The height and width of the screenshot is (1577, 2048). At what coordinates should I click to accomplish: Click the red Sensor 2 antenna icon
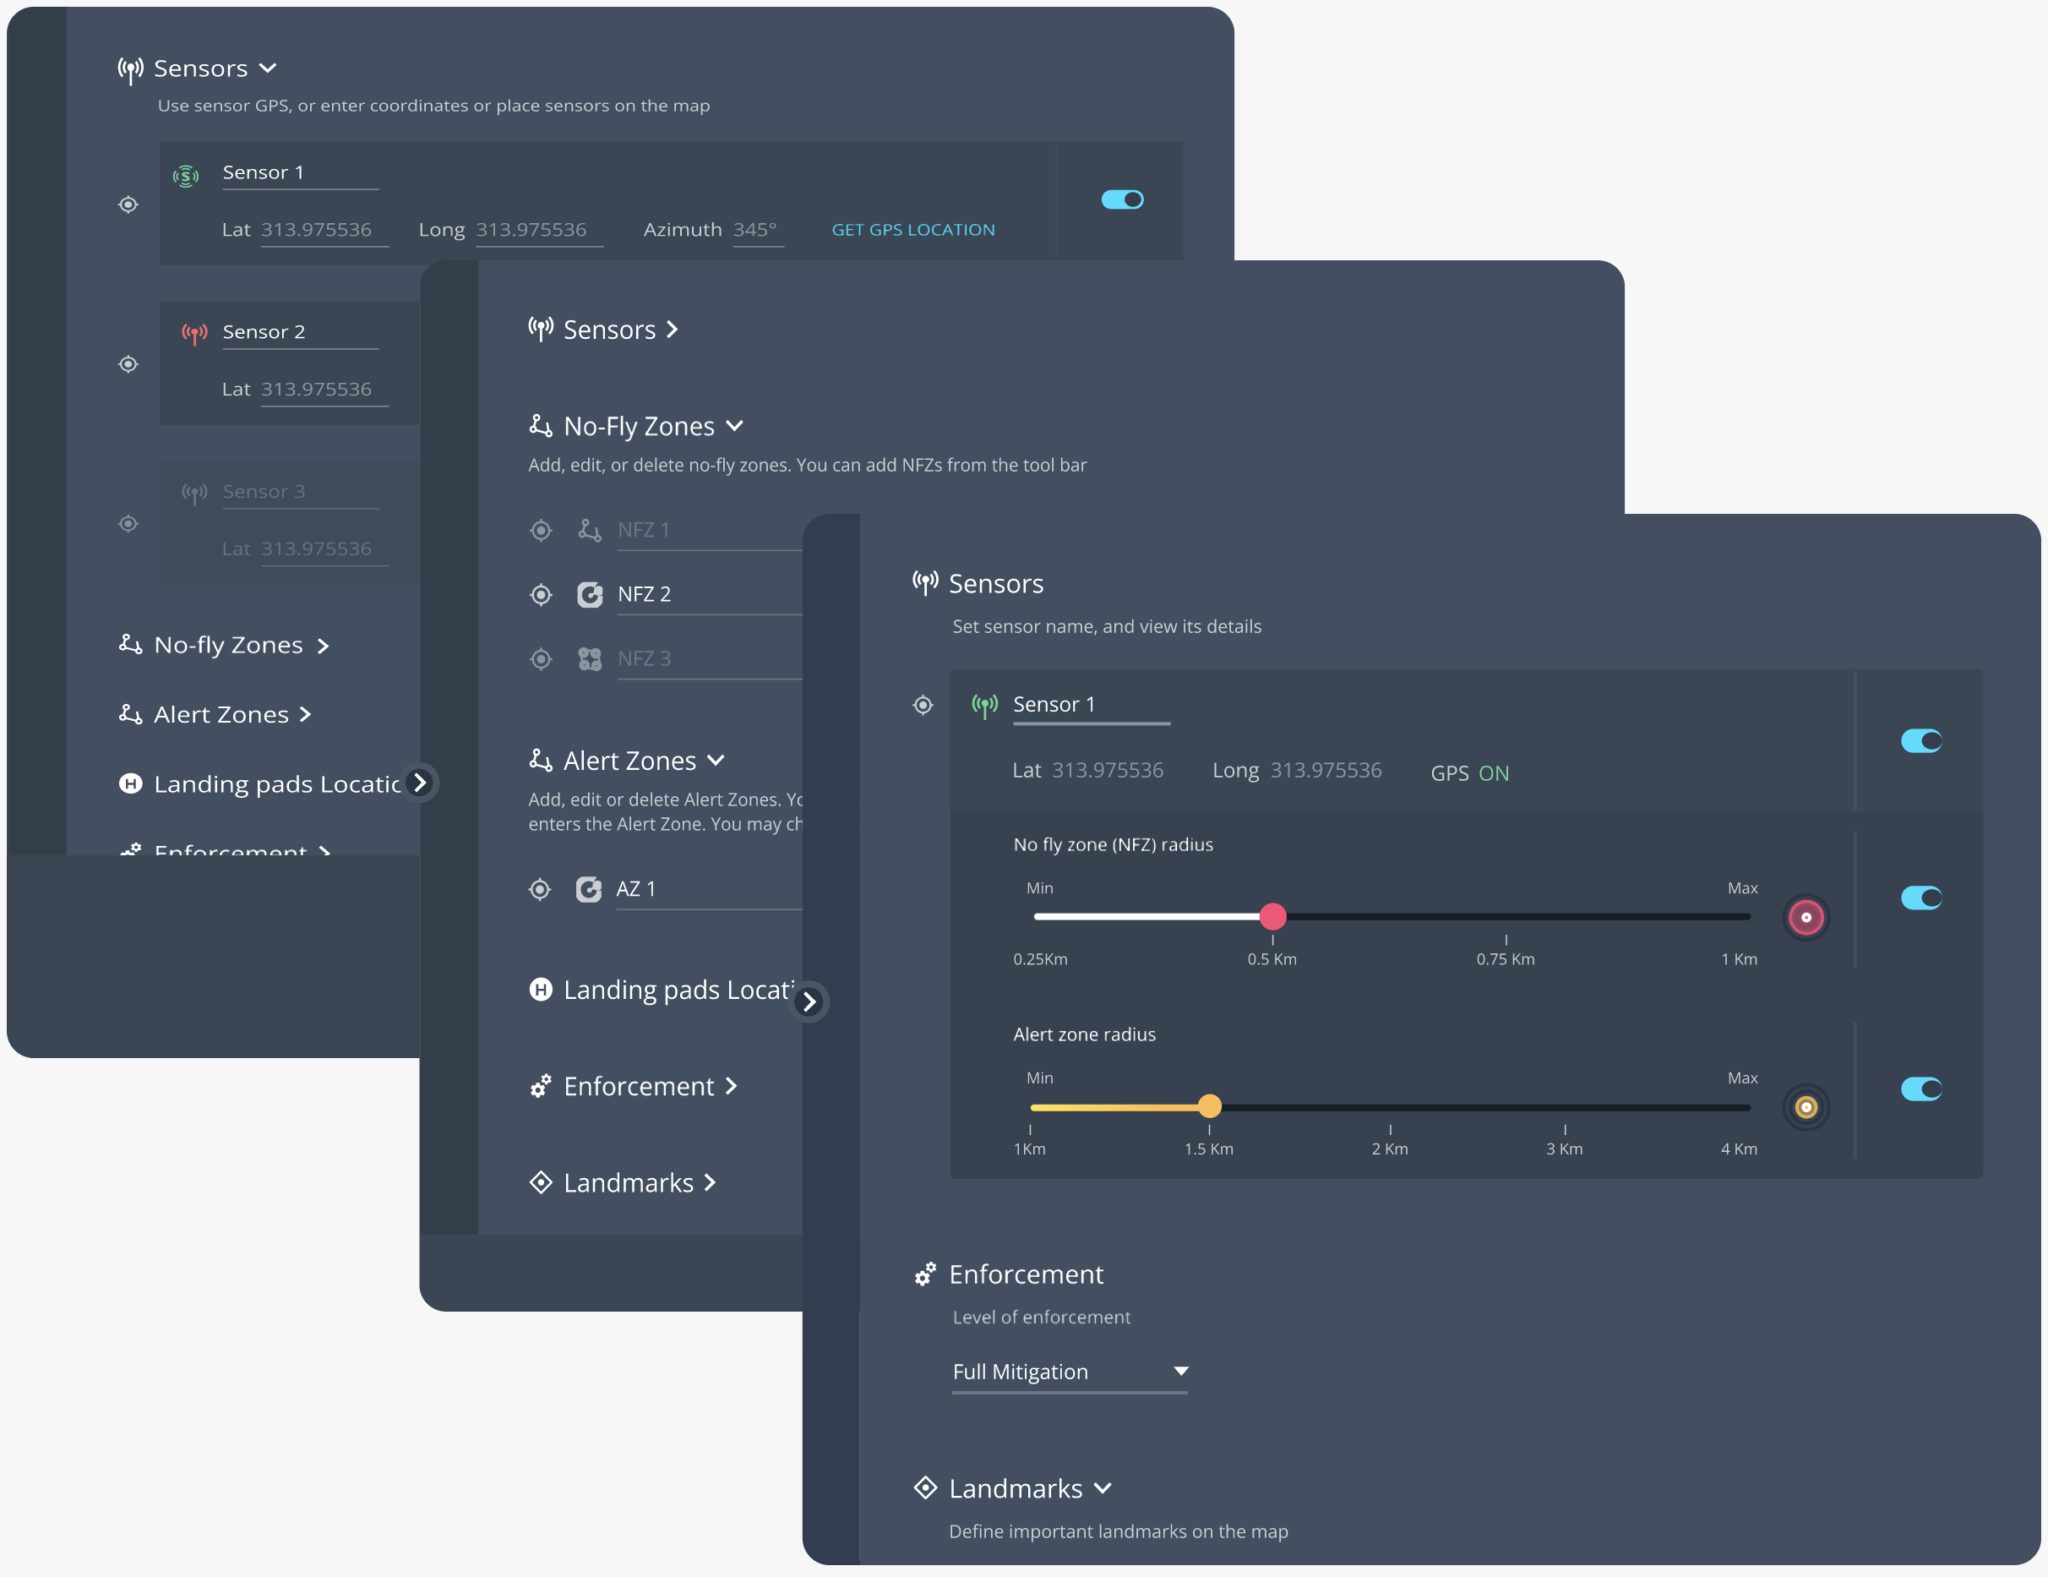[x=194, y=333]
